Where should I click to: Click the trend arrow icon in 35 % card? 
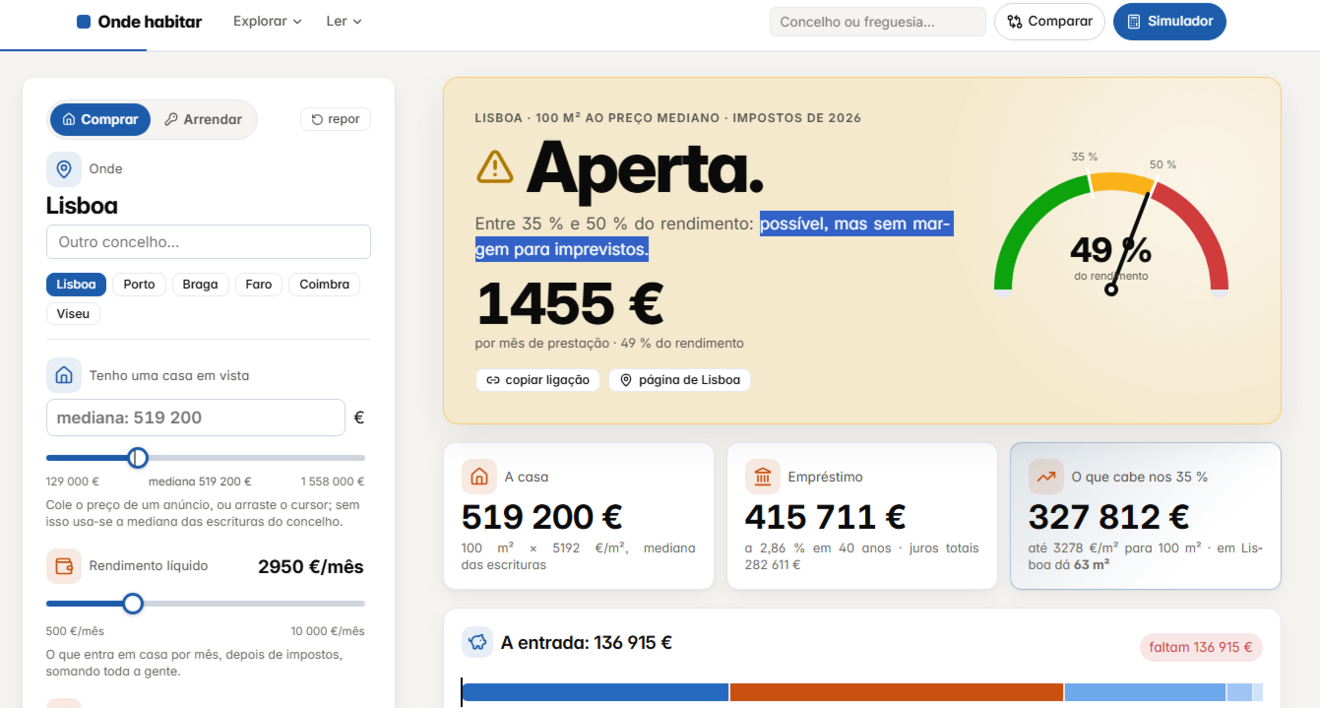pyautogui.click(x=1046, y=477)
